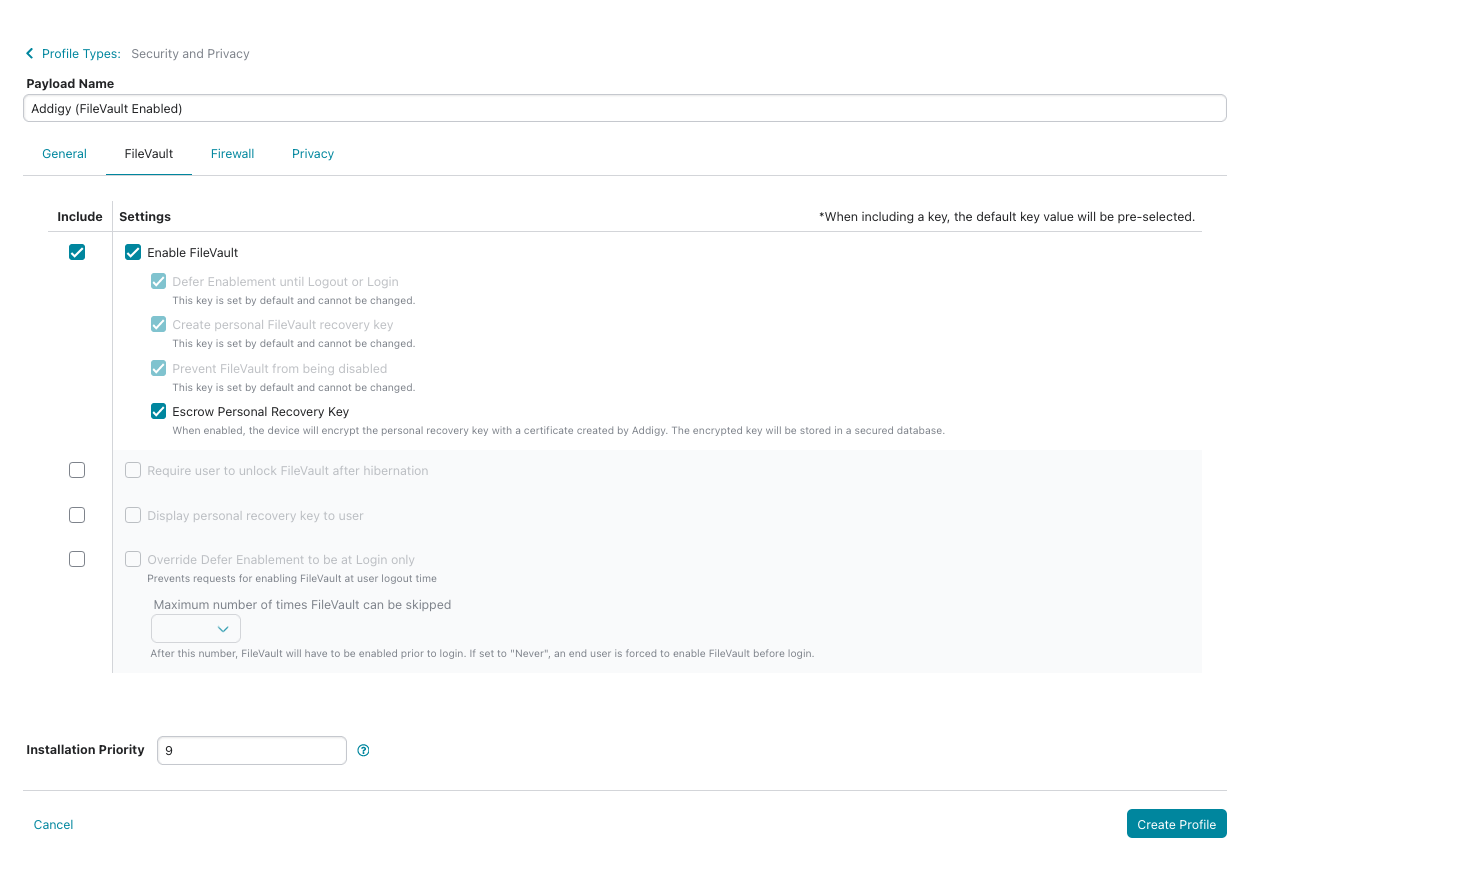Focus the Payload Name text field
The height and width of the screenshot is (885, 1477).
(625, 108)
